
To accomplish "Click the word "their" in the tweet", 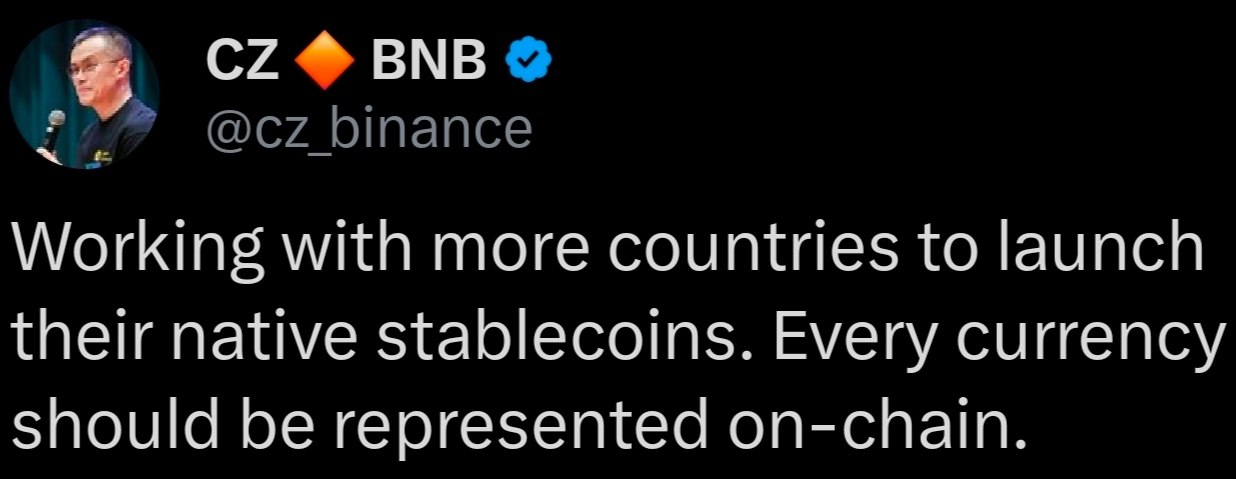I will [81, 340].
